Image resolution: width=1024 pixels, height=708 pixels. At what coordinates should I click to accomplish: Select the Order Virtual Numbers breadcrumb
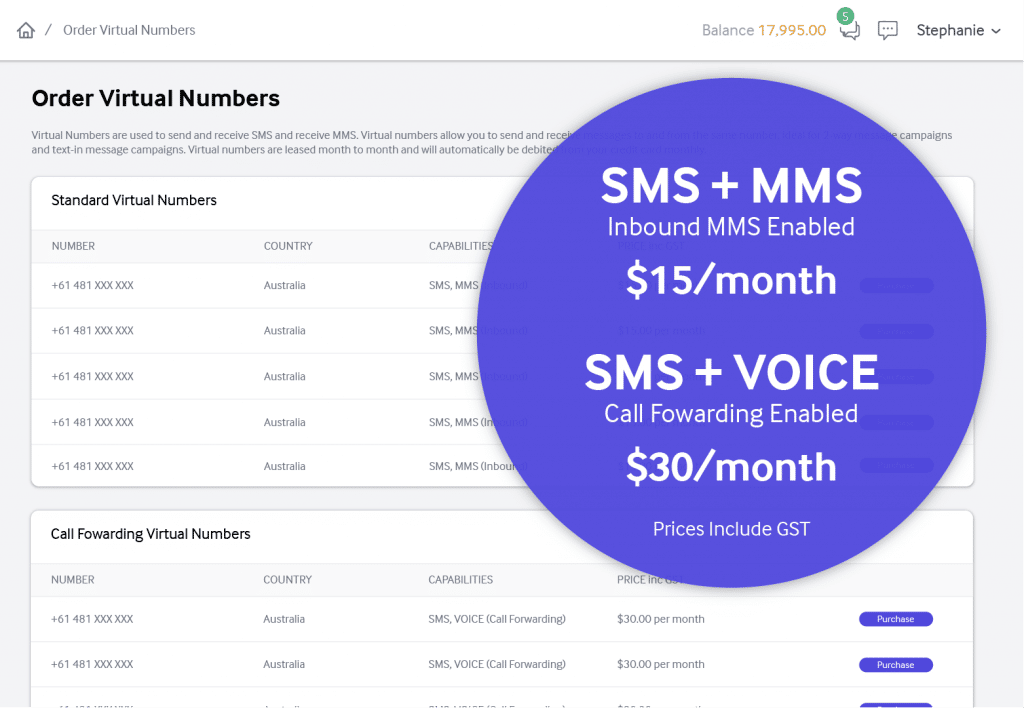coord(129,30)
